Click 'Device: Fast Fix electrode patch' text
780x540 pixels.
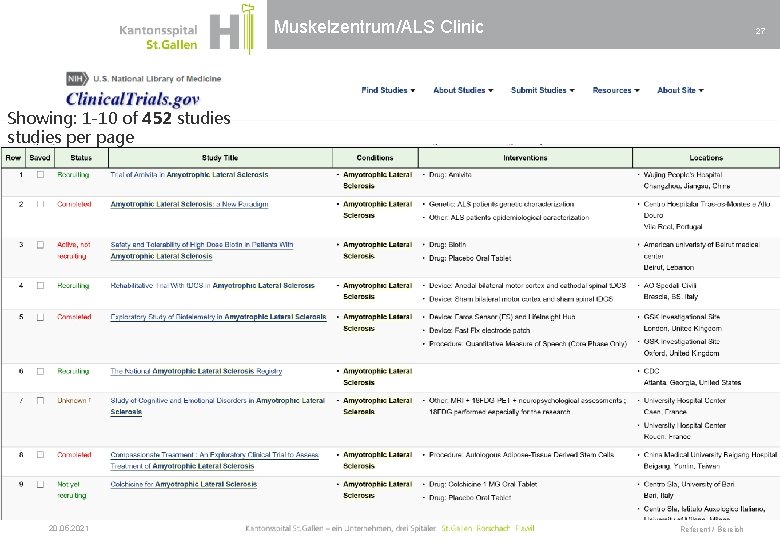480,330
